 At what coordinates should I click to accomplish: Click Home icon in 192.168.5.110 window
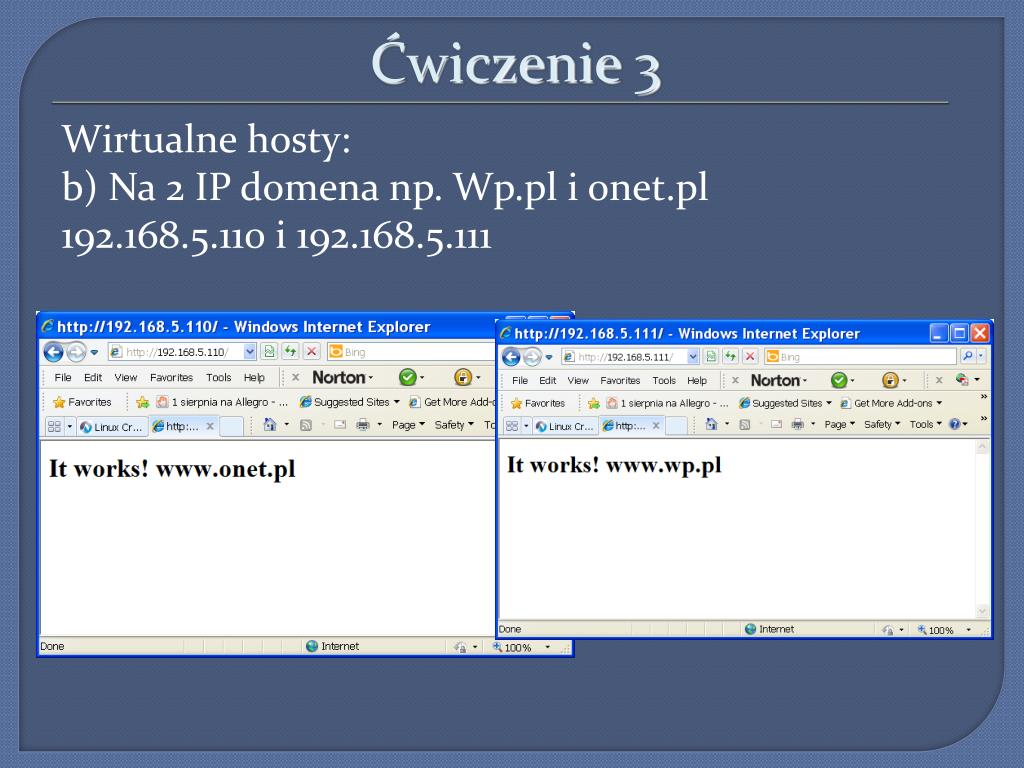coord(269,424)
